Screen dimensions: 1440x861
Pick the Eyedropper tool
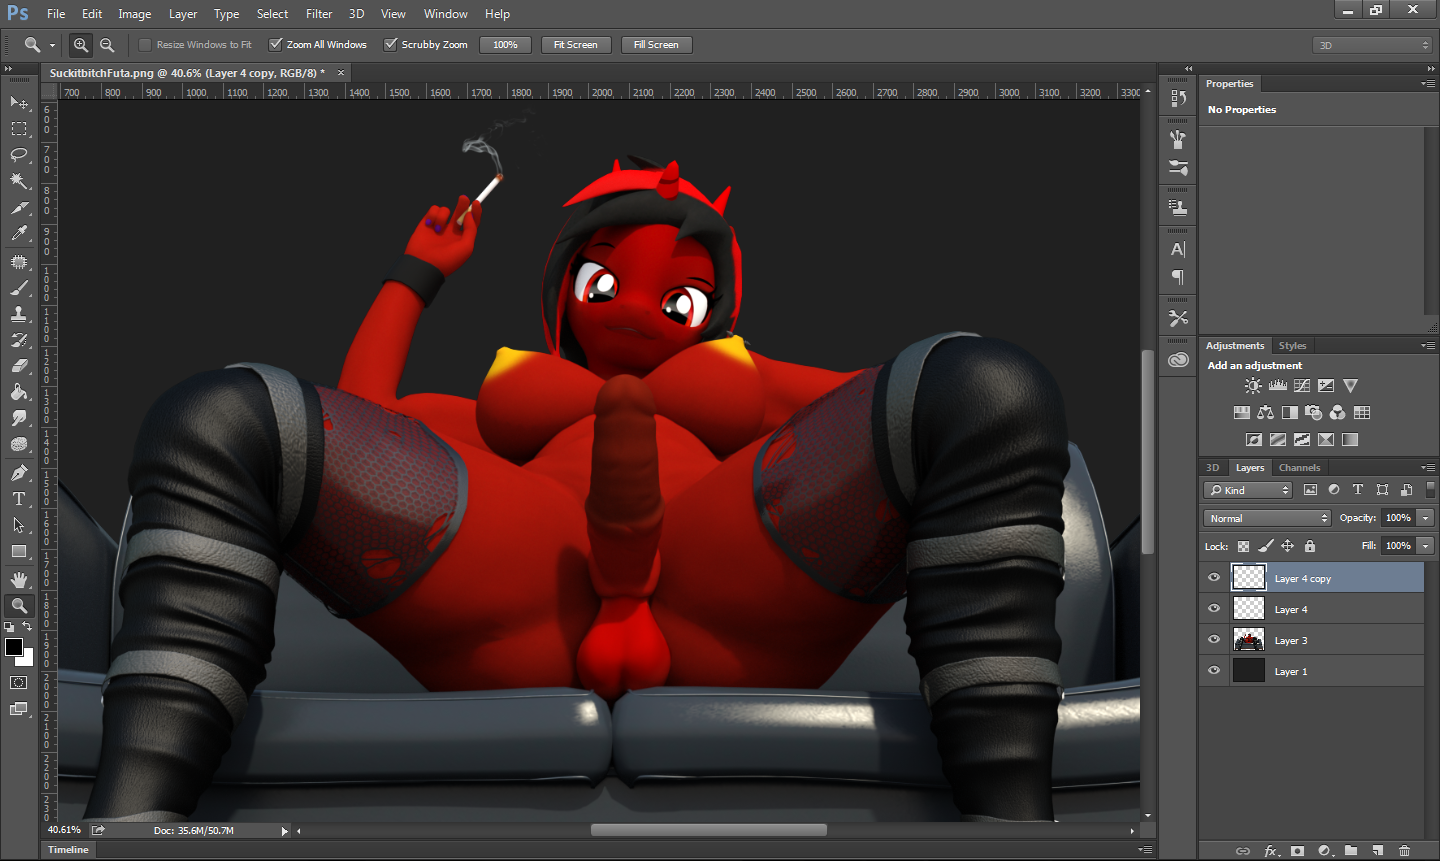pyautogui.click(x=19, y=234)
